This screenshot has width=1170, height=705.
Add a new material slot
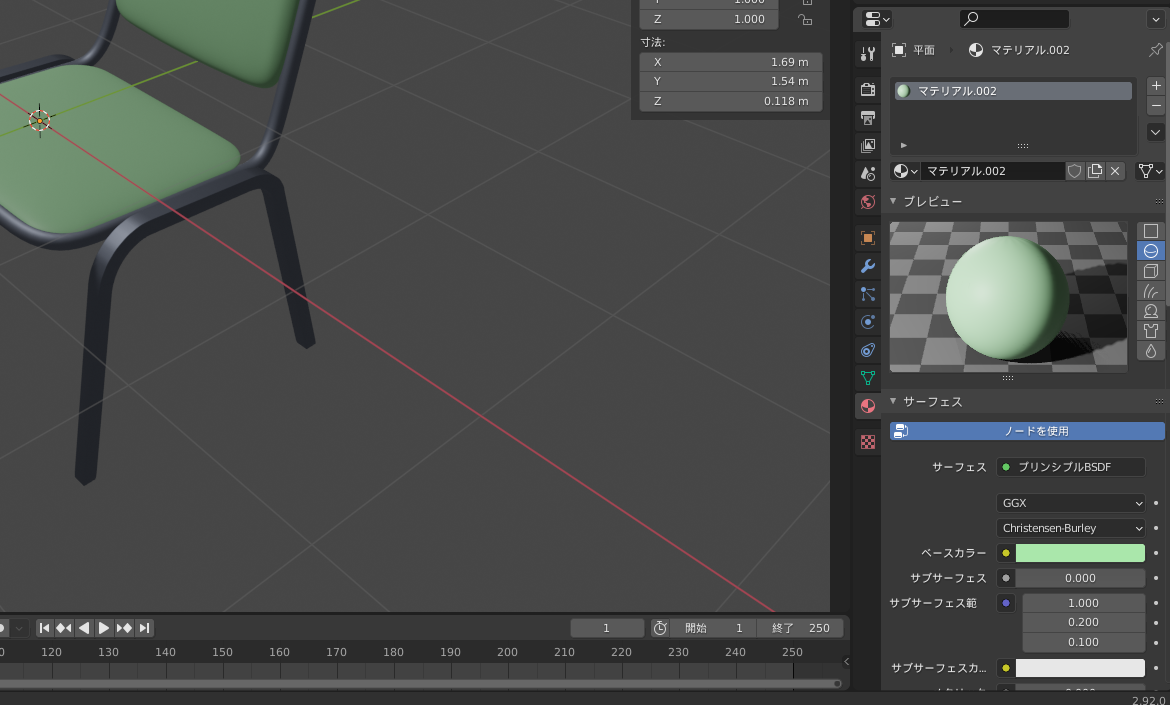click(1156, 86)
